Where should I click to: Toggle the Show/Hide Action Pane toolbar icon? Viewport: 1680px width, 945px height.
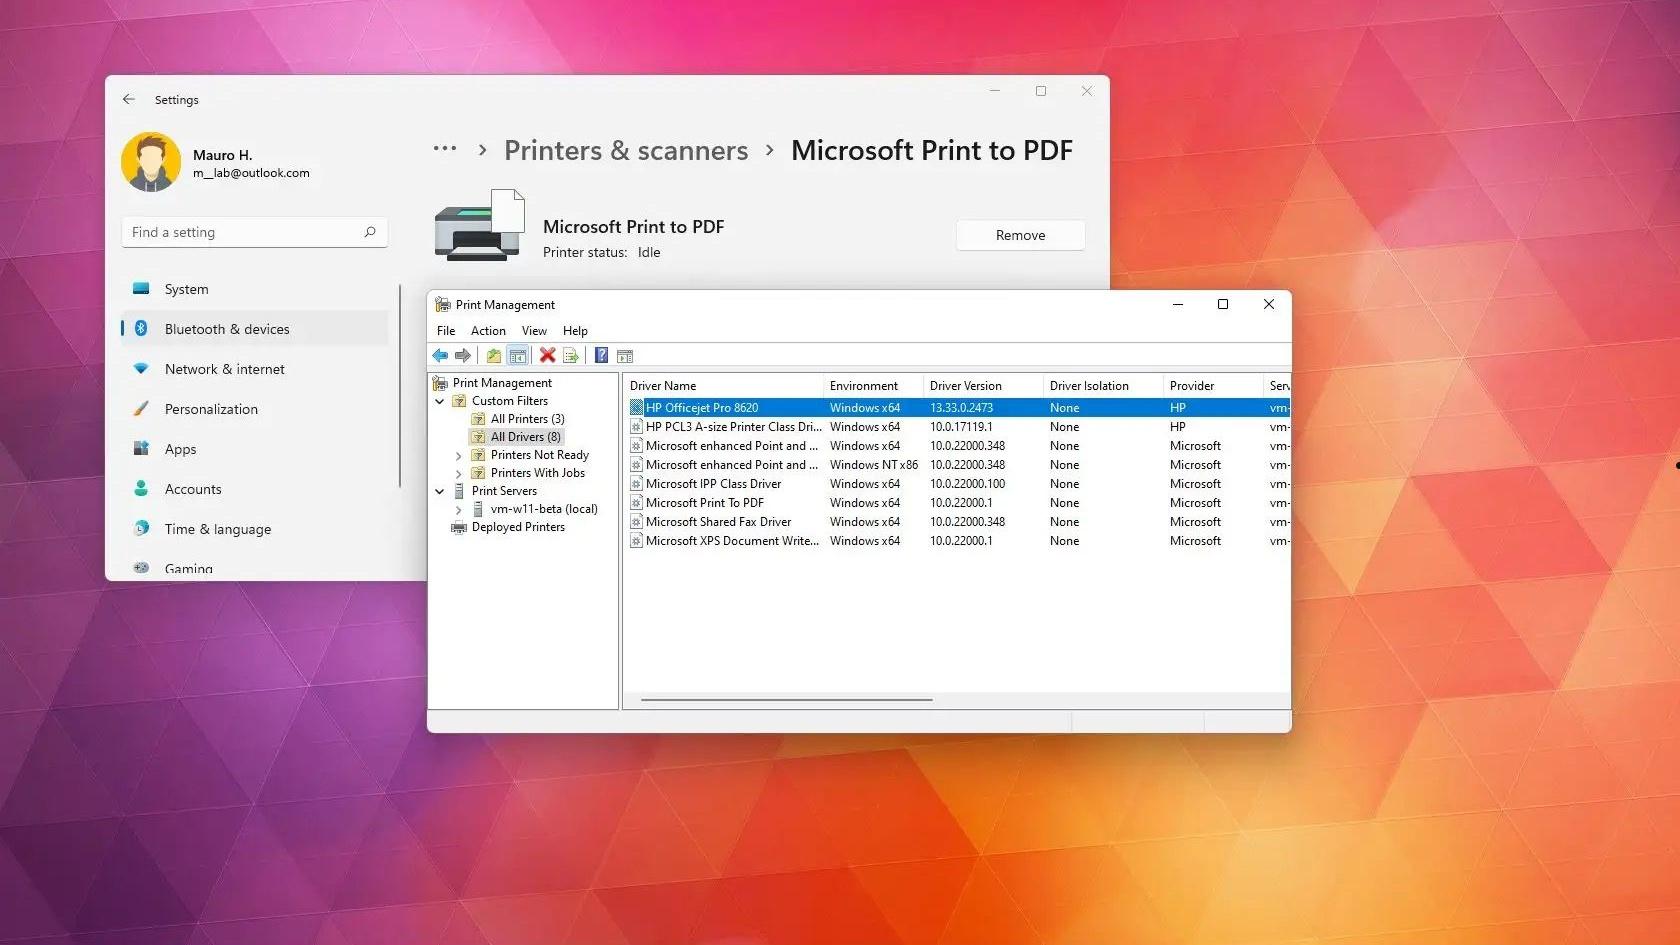tap(625, 355)
